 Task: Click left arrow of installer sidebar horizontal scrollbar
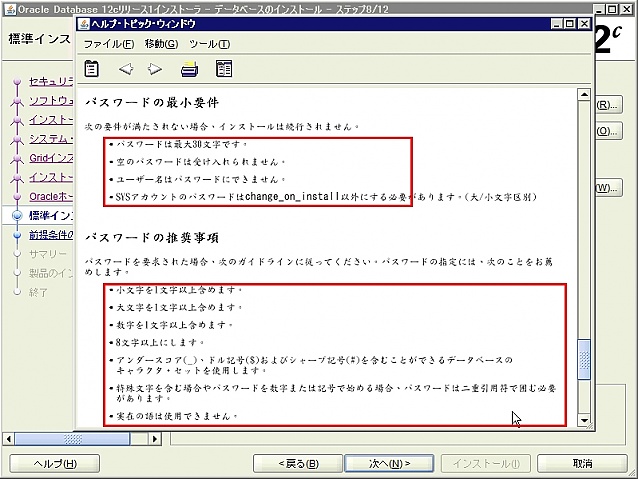point(9,439)
